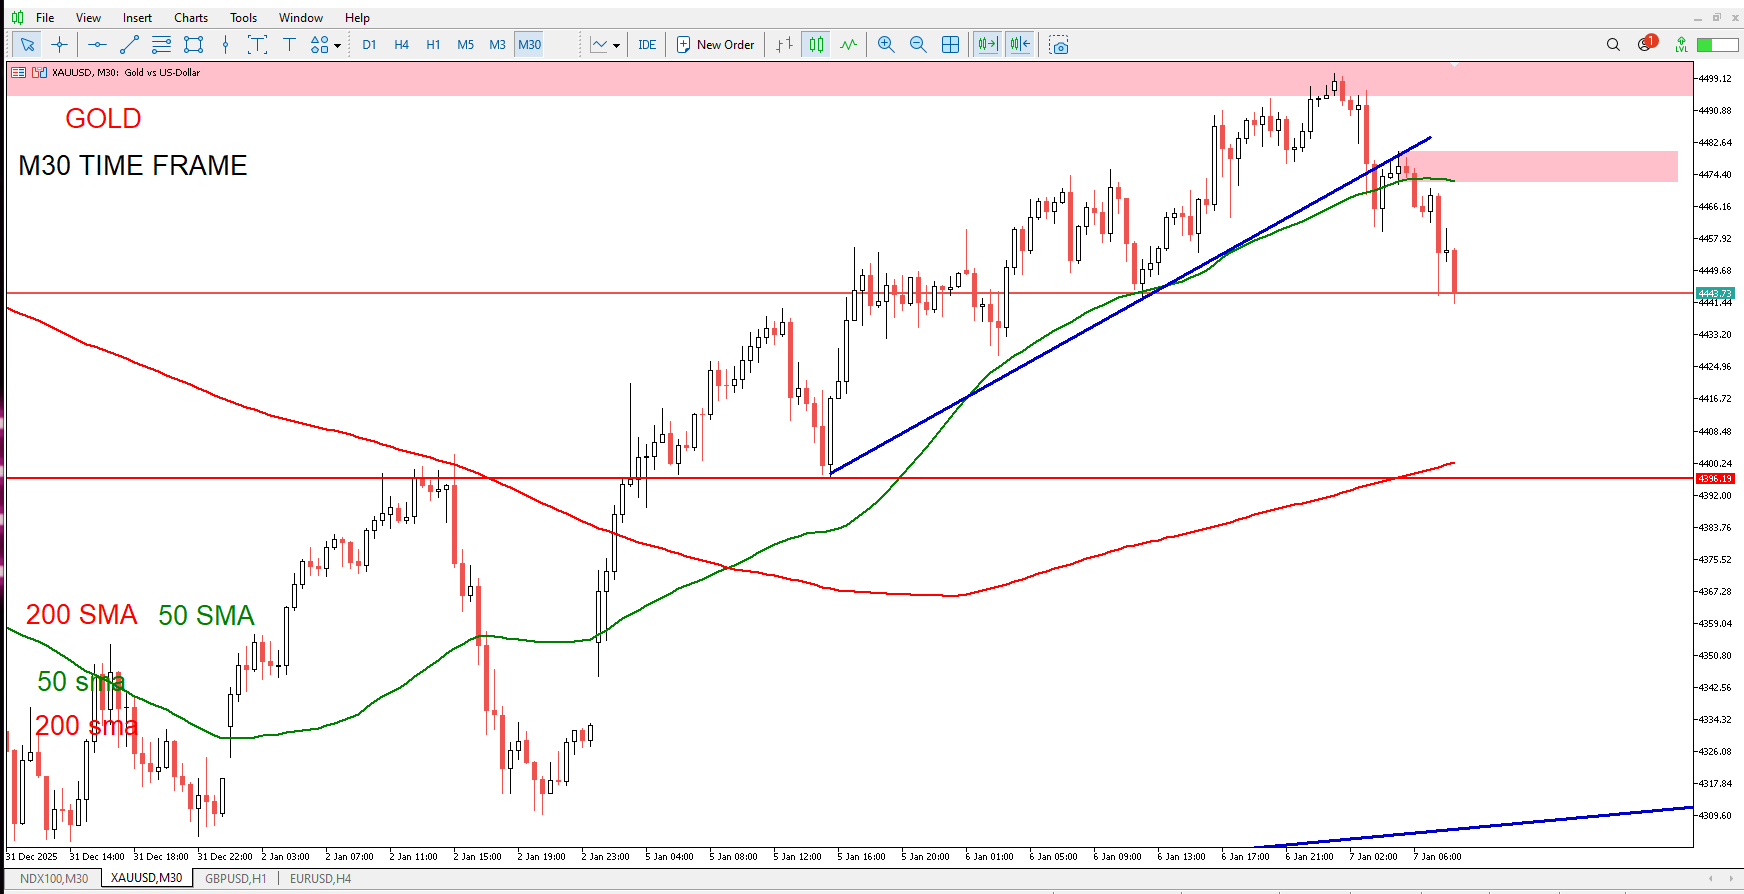The image size is (1744, 894).
Task: Tile chart windows with grid icon
Action: pyautogui.click(x=950, y=44)
